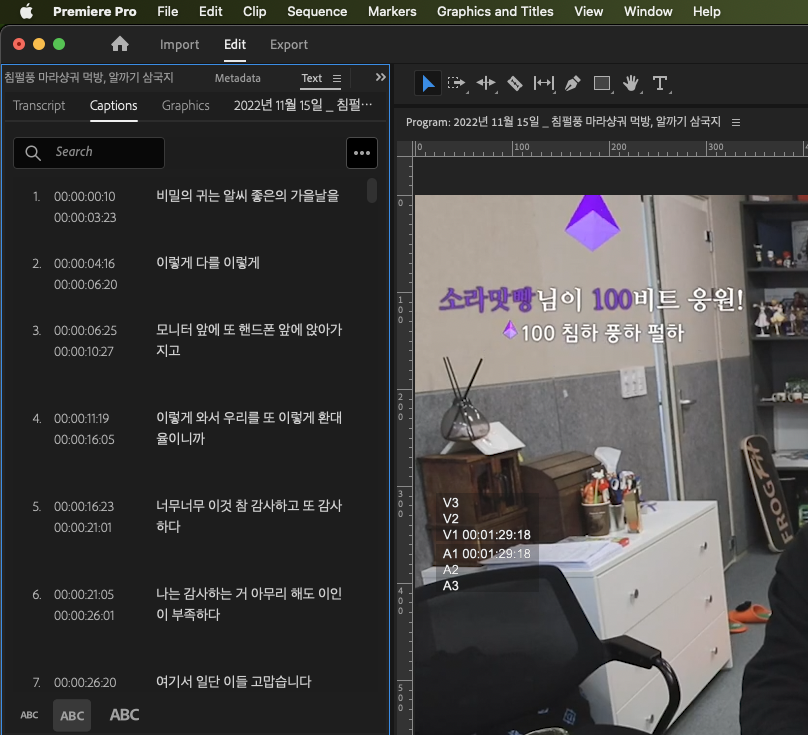Viewport: 808px width, 735px height.
Task: Select the Rectangle tool
Action: pos(602,83)
